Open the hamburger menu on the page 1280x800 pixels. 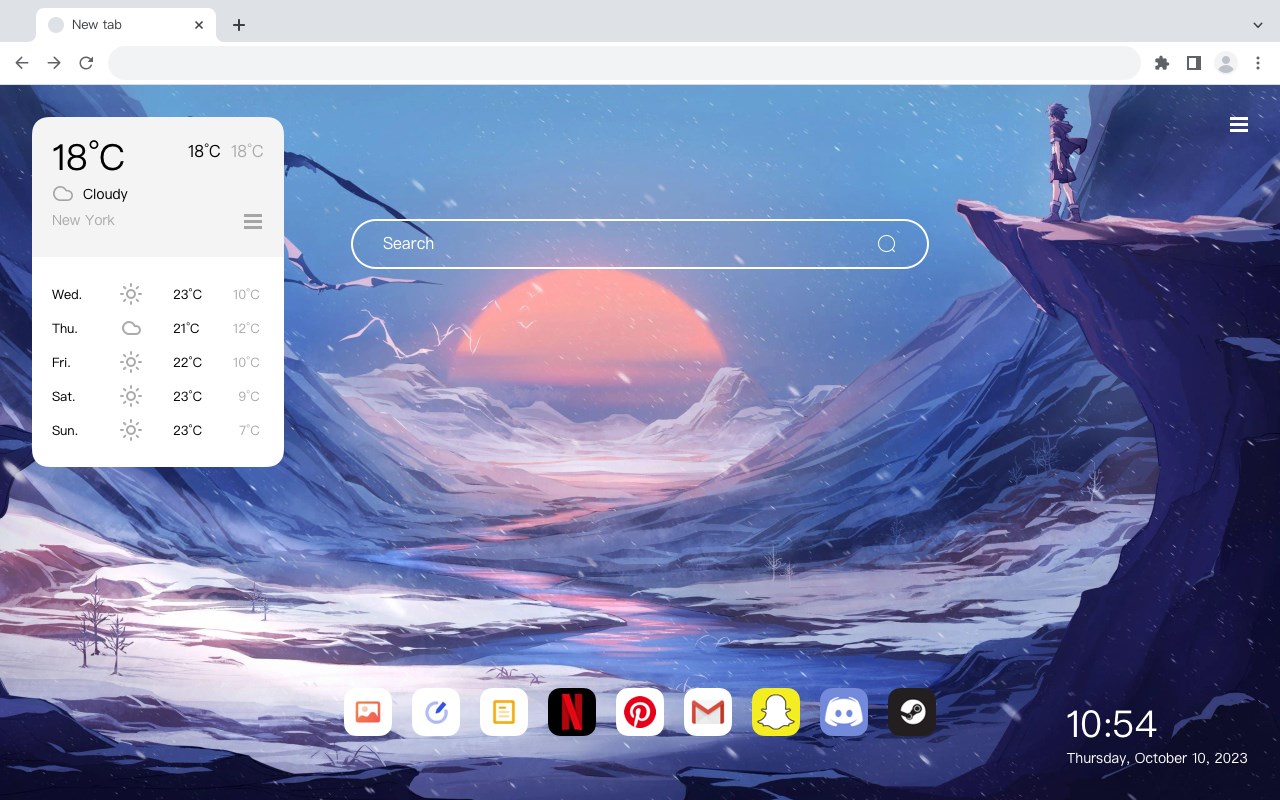1239,124
